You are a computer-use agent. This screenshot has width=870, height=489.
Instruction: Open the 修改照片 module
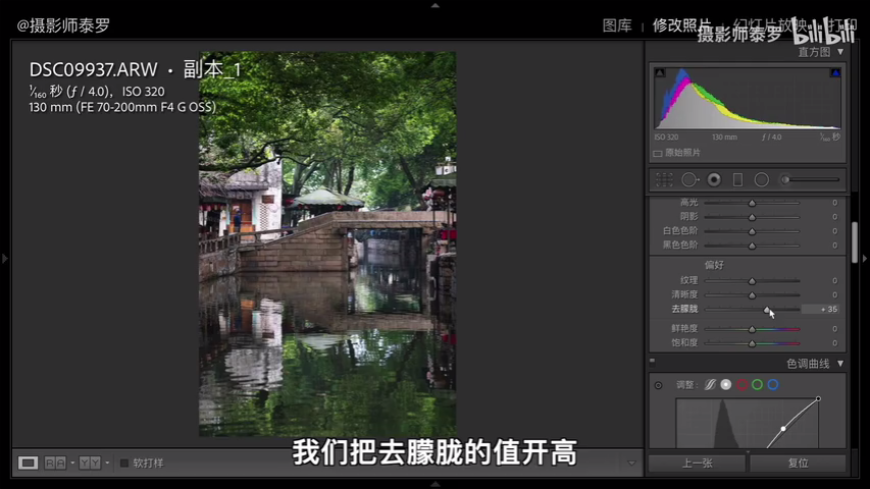(x=681, y=26)
